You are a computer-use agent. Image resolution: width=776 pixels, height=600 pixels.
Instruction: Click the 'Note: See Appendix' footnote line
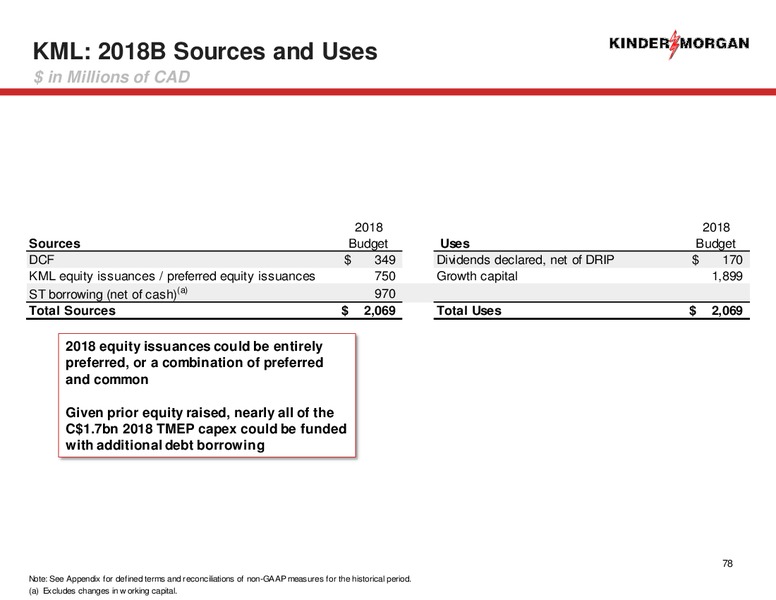coord(220,579)
